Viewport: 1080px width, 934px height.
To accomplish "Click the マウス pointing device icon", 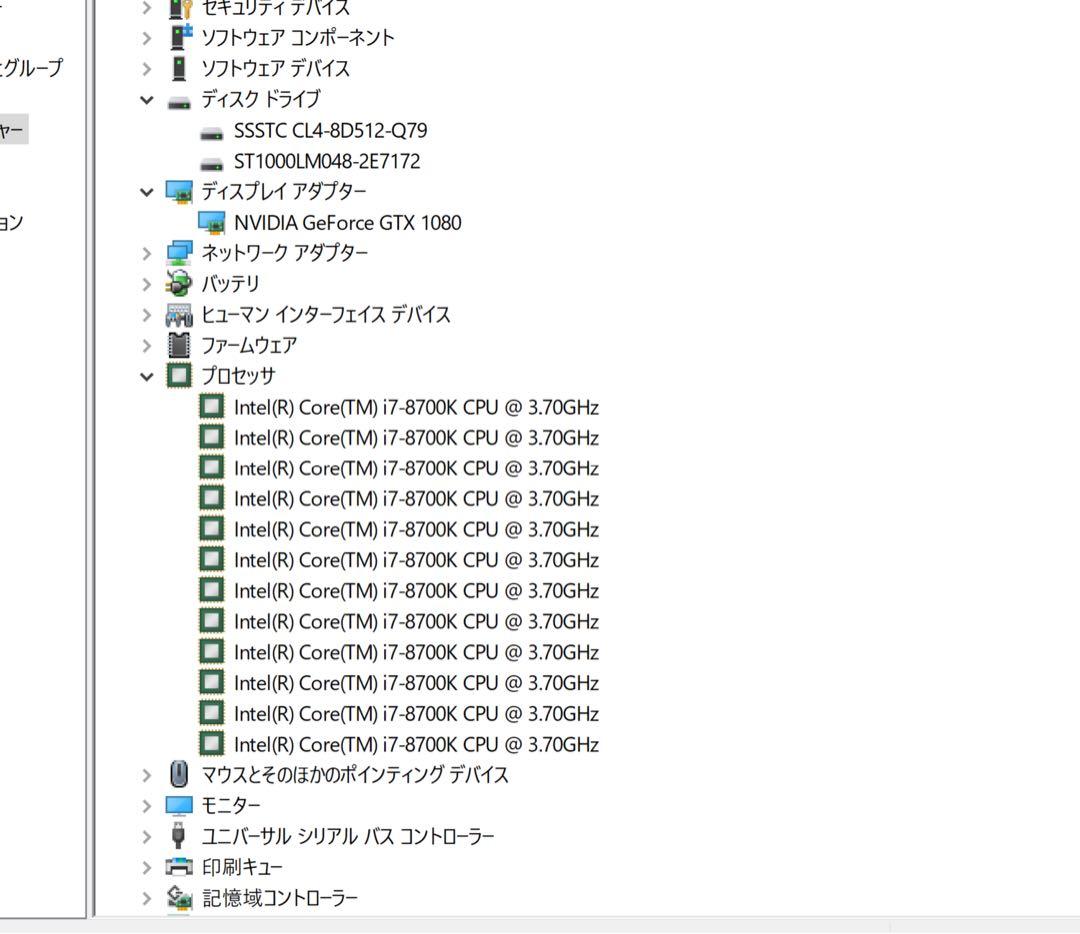I will click(181, 775).
